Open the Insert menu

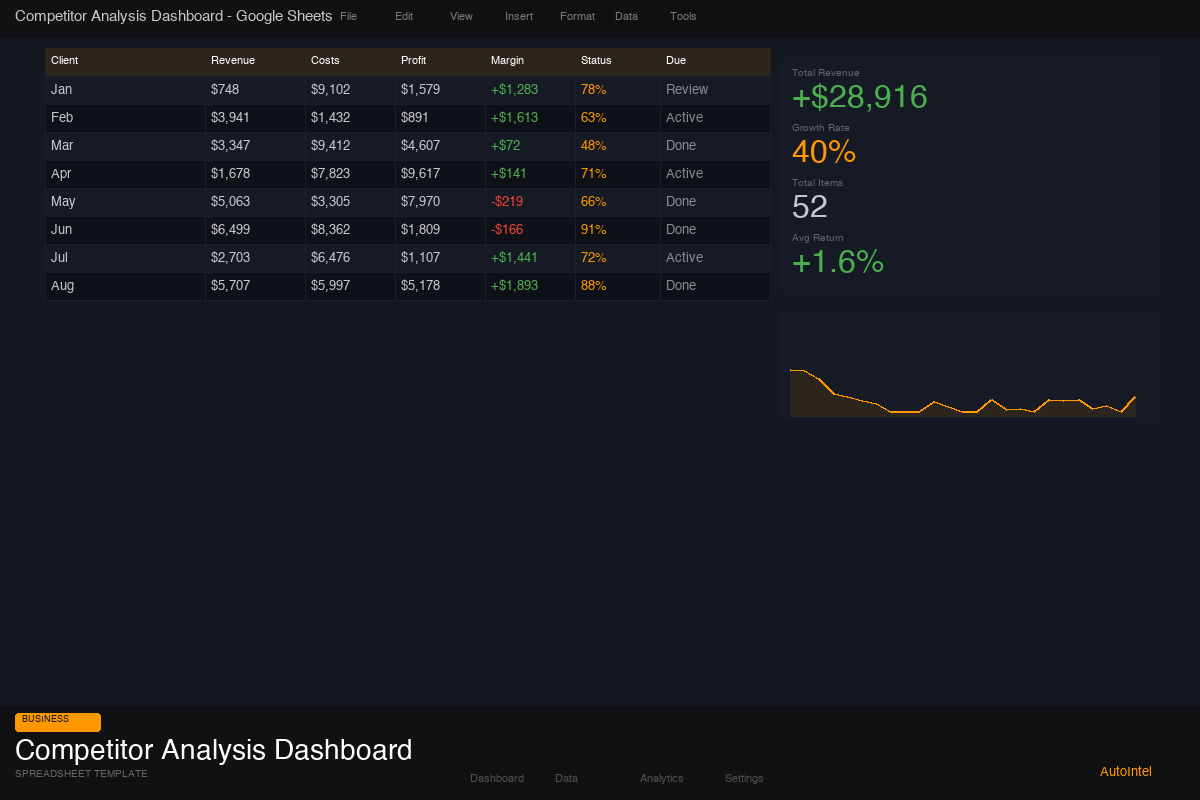tap(518, 16)
